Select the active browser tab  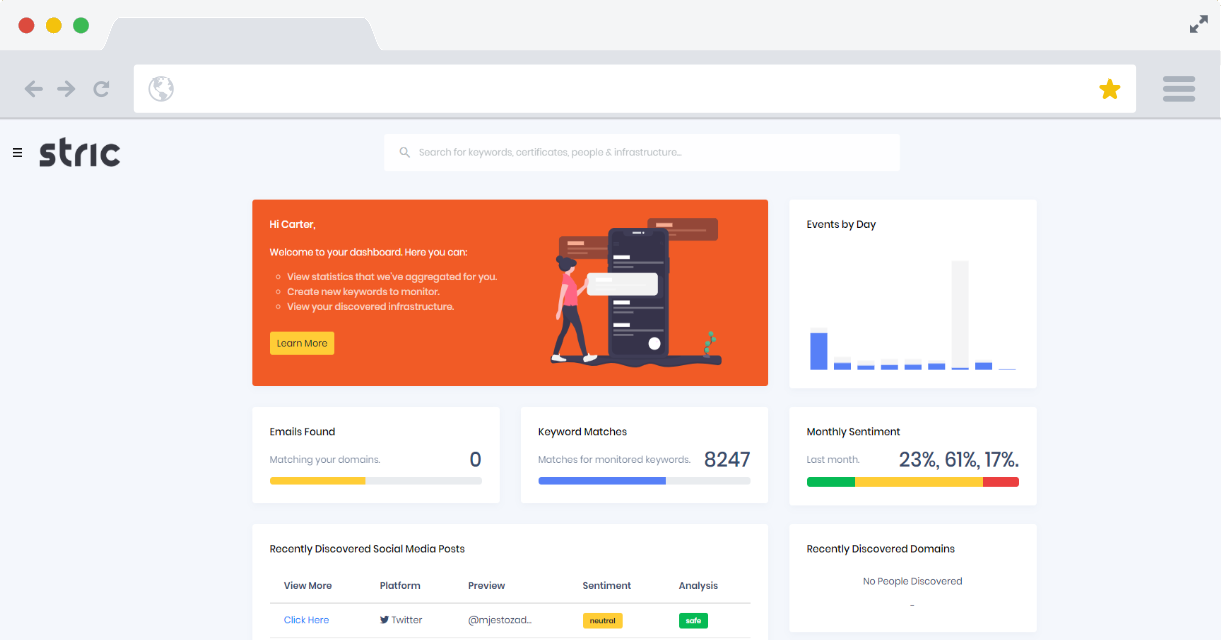tap(240, 33)
